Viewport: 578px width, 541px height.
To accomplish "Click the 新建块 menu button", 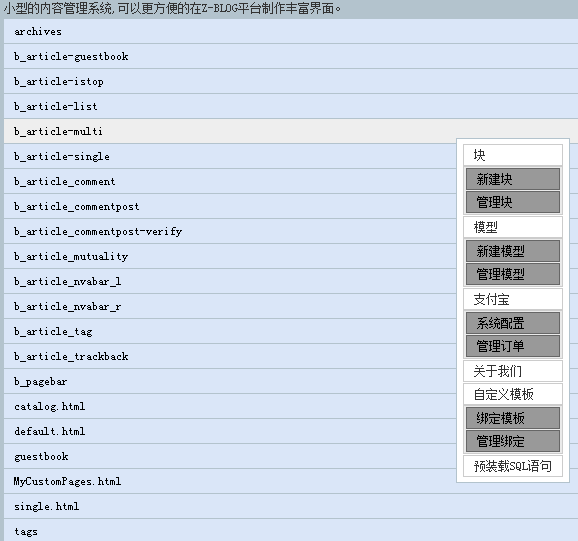I will pos(513,179).
